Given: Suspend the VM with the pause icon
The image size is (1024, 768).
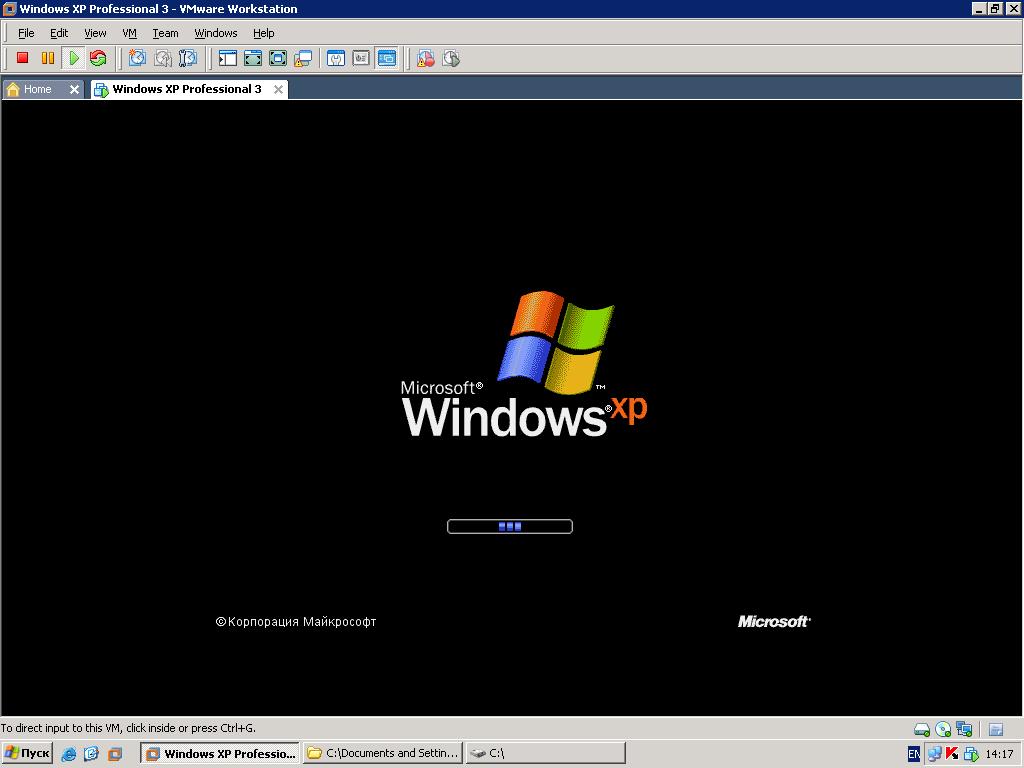Looking at the screenshot, I should [48, 58].
